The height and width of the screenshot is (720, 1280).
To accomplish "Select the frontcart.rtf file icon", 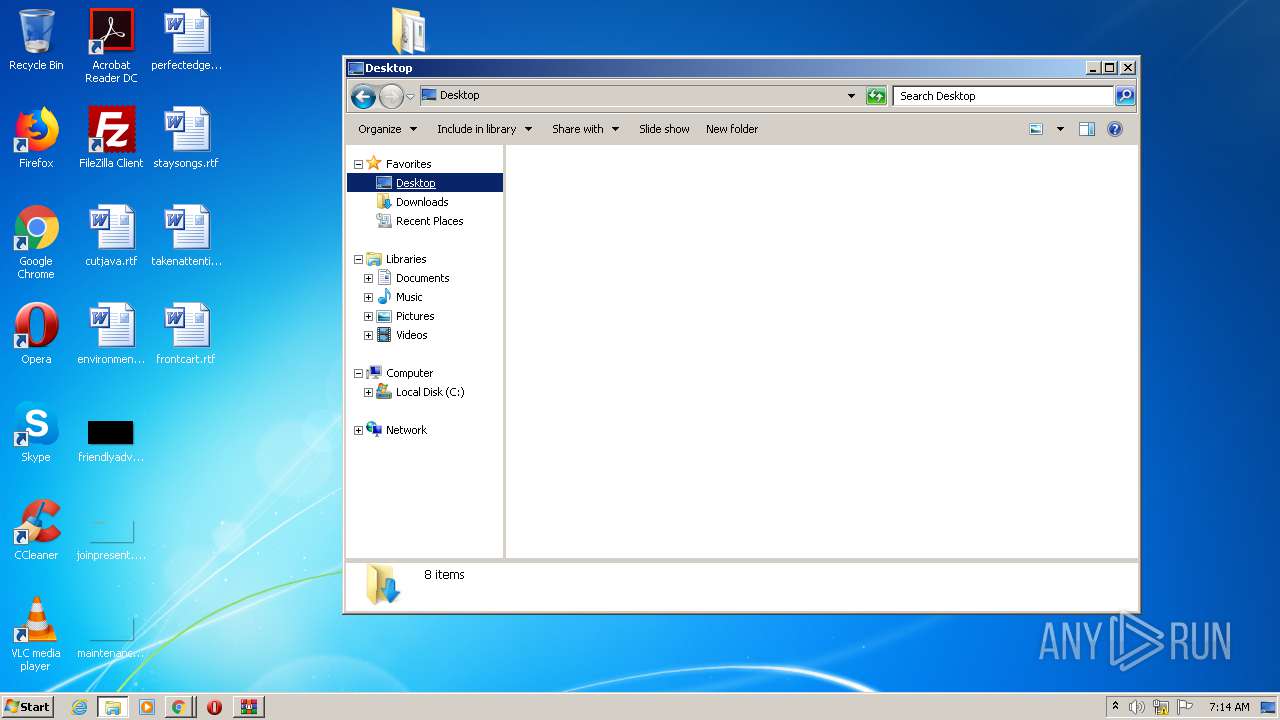I will point(186,334).
